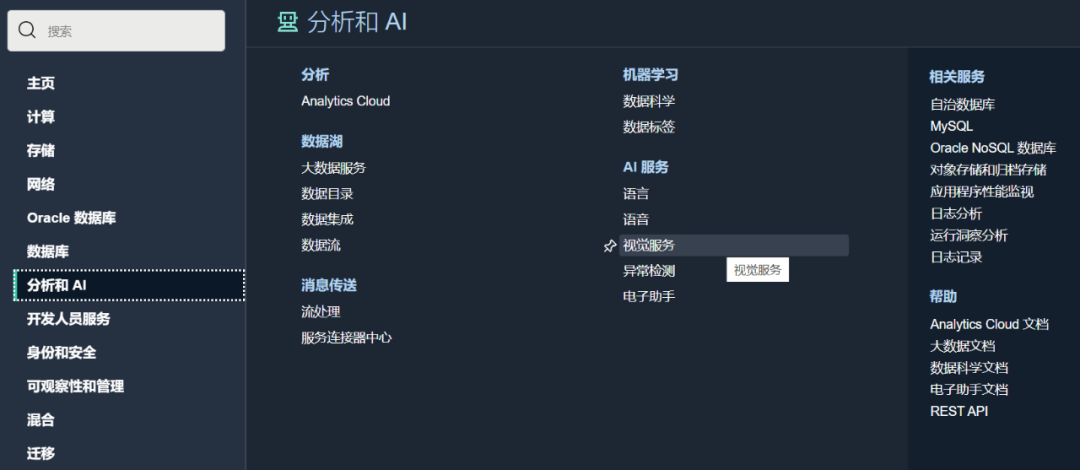Click the 分析和 AI header icon
Viewport: 1080px width, 470px height.
pyautogui.click(x=288, y=21)
